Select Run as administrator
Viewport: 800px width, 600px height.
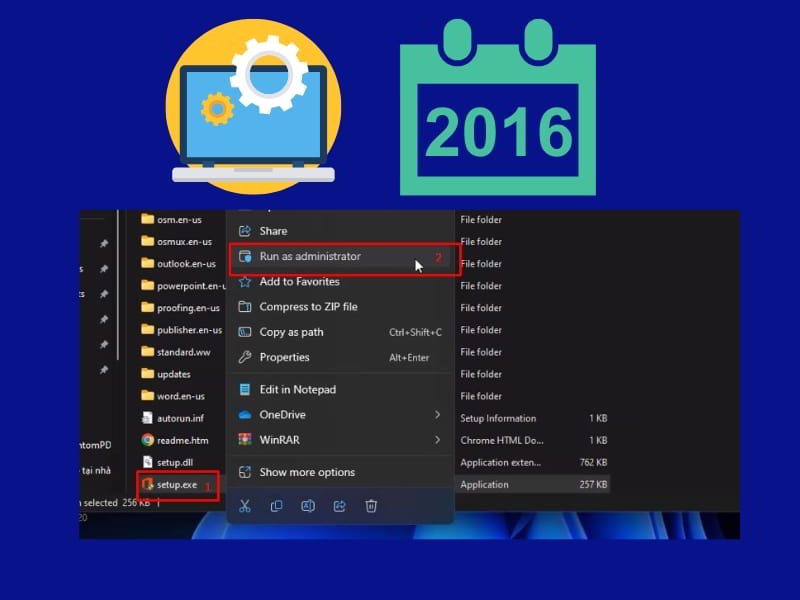pos(310,257)
